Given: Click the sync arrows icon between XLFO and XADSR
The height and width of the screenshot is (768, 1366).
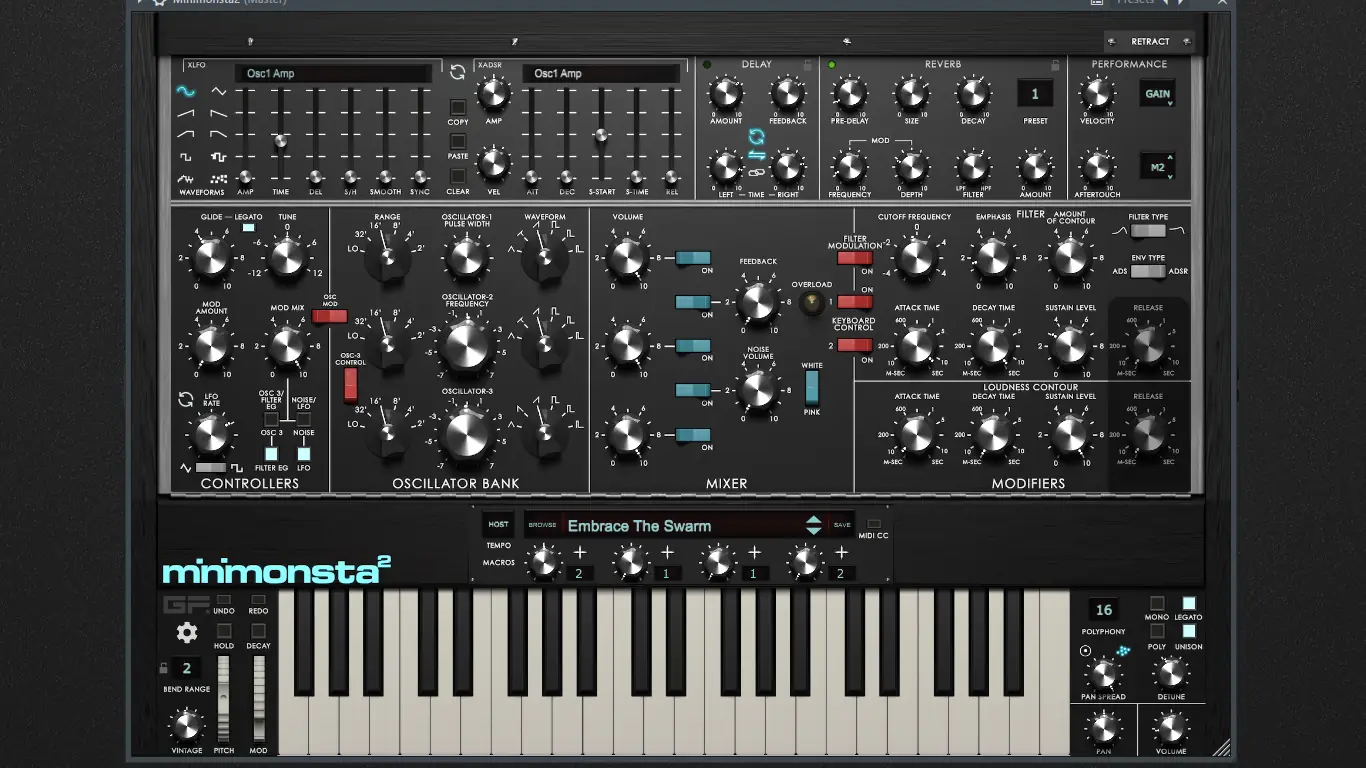Looking at the screenshot, I should tap(458, 73).
